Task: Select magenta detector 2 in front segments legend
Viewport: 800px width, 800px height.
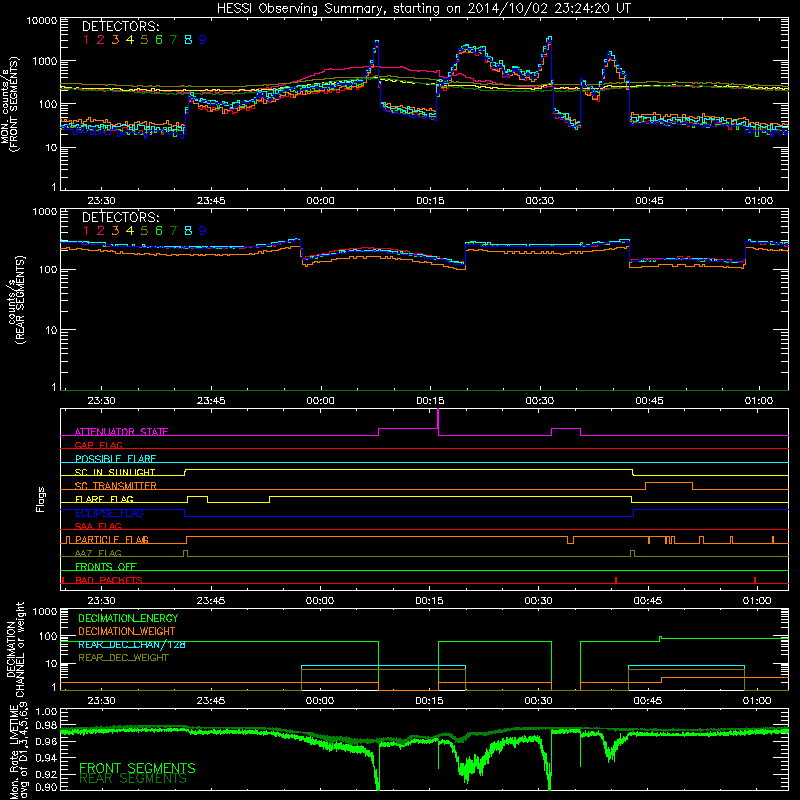Action: pos(101,40)
